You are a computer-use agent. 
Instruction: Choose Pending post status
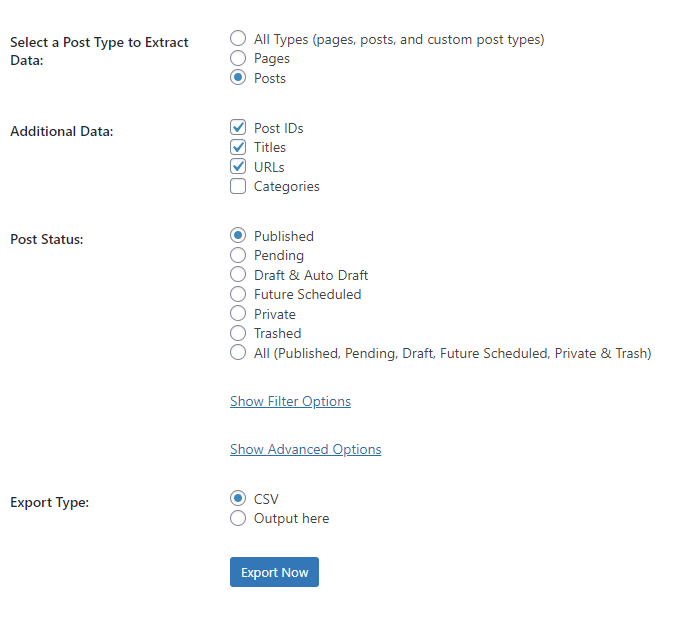238,255
